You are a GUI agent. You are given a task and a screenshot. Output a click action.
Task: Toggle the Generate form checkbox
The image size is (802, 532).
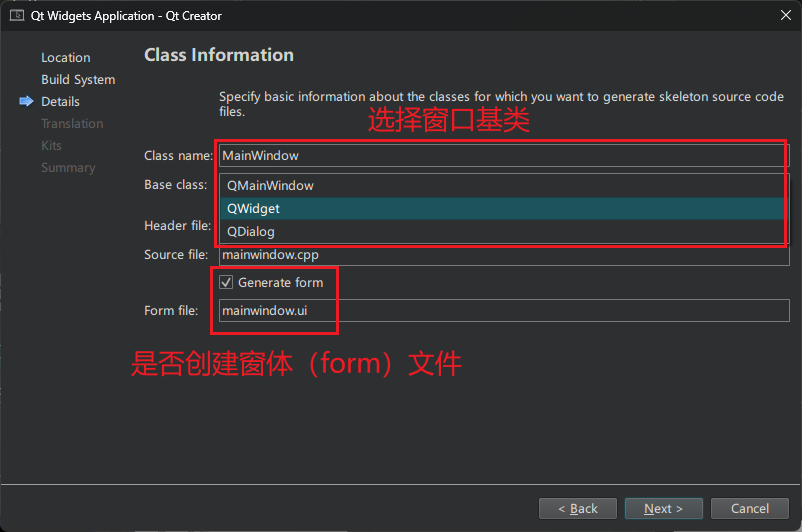point(226,283)
